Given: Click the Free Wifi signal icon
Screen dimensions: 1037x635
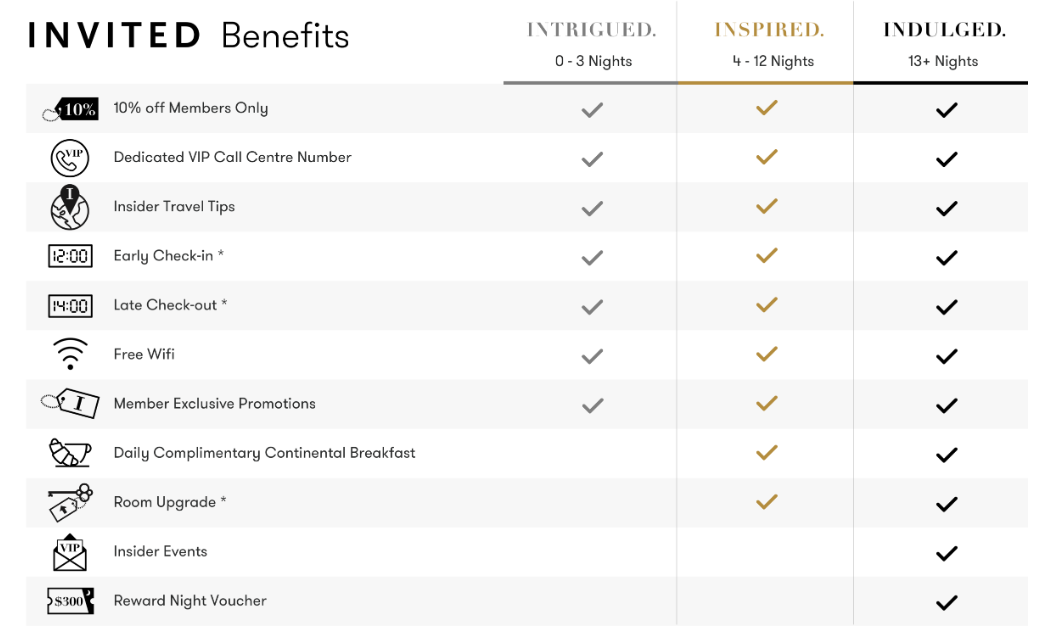Looking at the screenshot, I should pyautogui.click(x=70, y=354).
